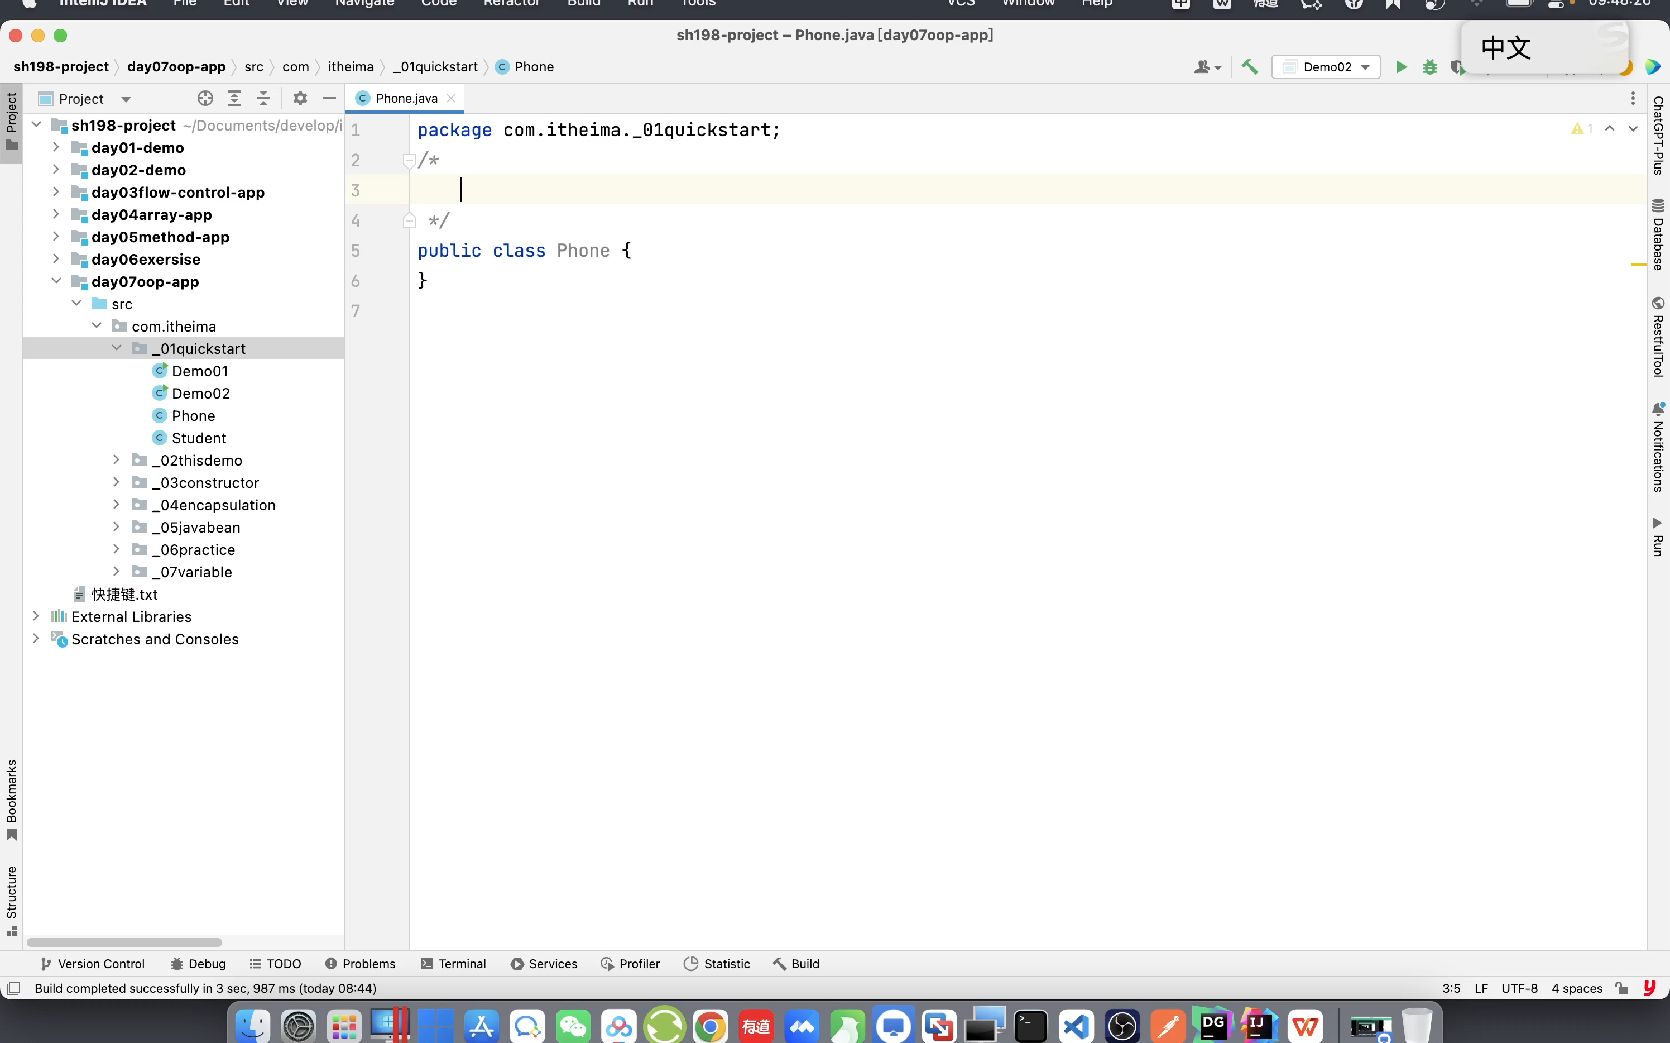Open the Debug tool tab

198,964
